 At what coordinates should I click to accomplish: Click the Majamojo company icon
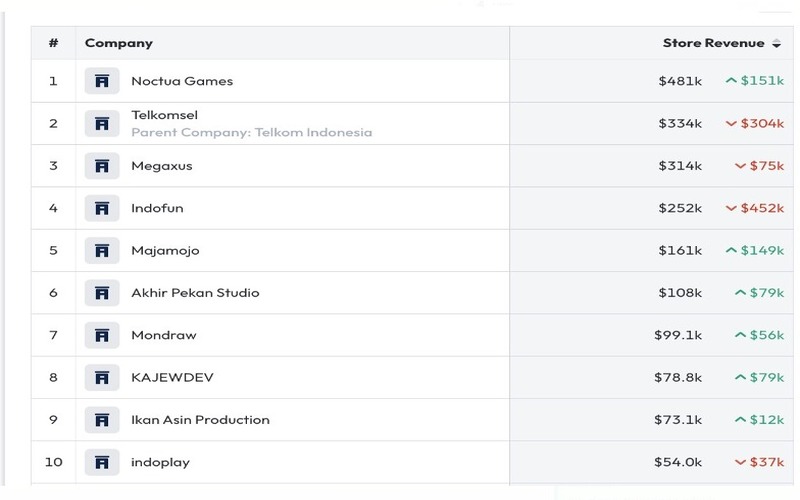point(102,251)
